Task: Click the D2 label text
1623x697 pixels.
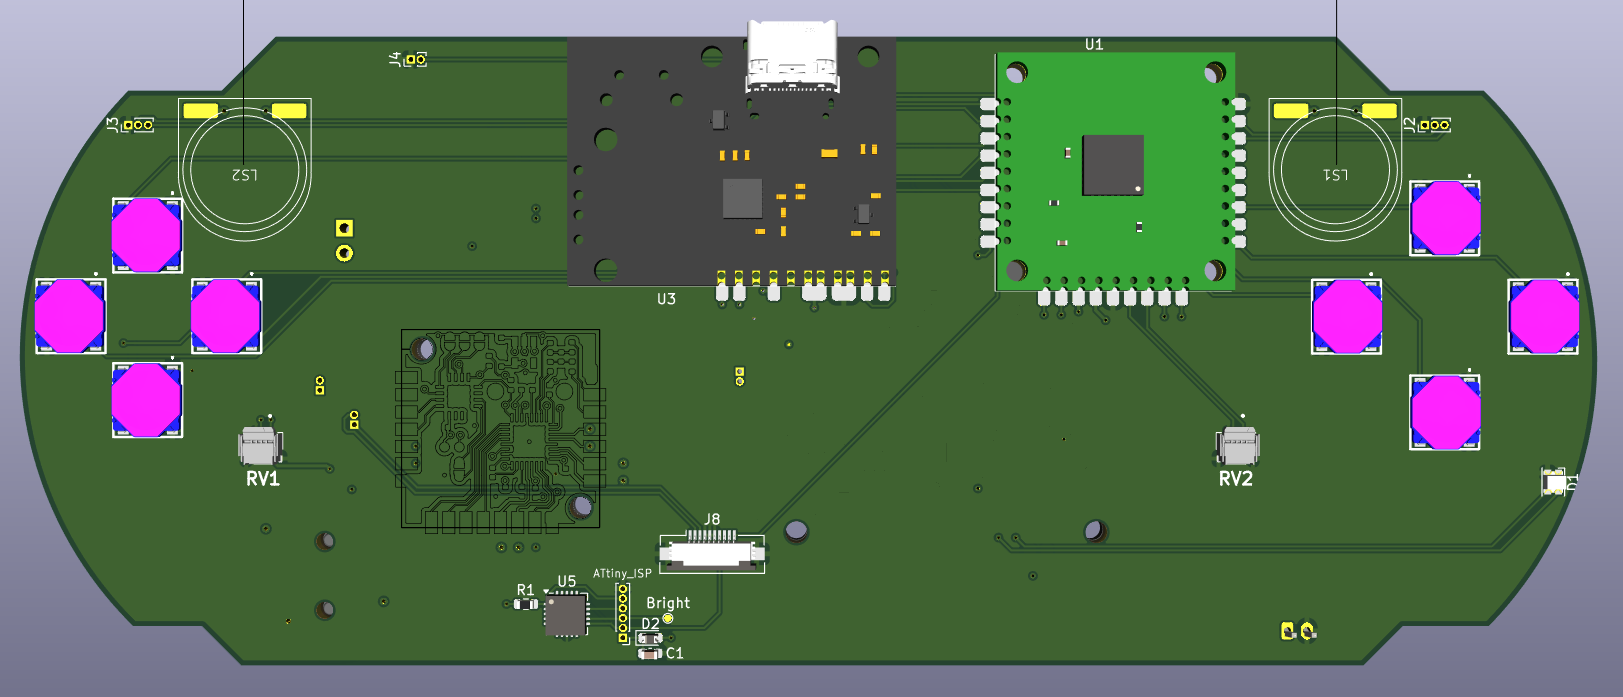Action: [x=650, y=624]
